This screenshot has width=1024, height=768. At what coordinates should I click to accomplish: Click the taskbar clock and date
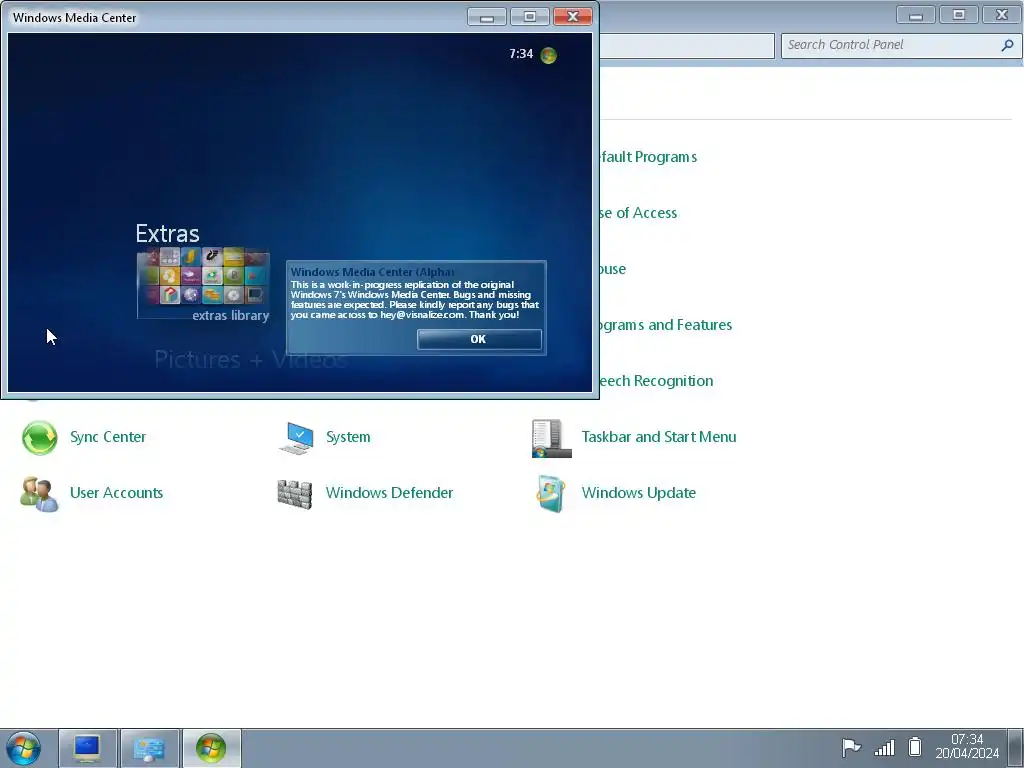pyautogui.click(x=967, y=746)
